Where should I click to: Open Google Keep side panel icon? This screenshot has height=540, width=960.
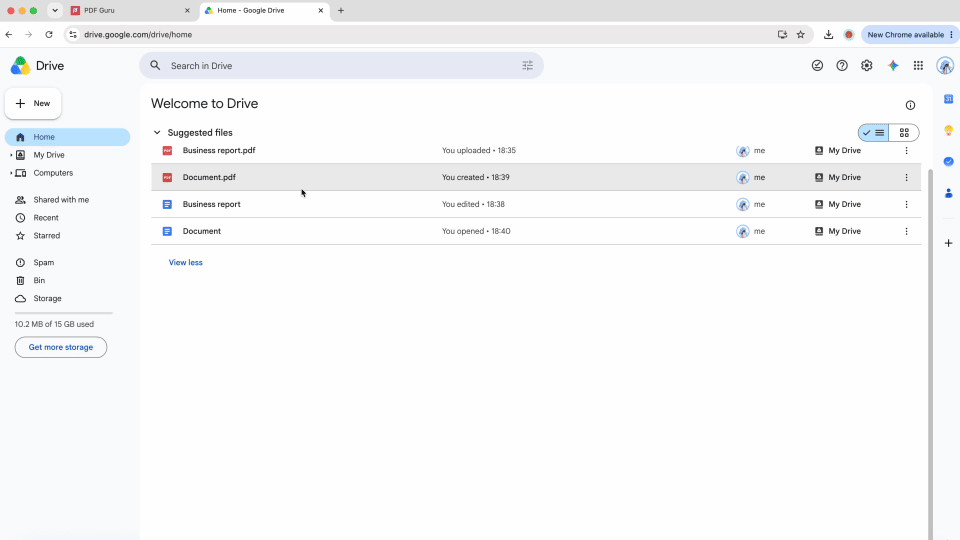(x=948, y=130)
